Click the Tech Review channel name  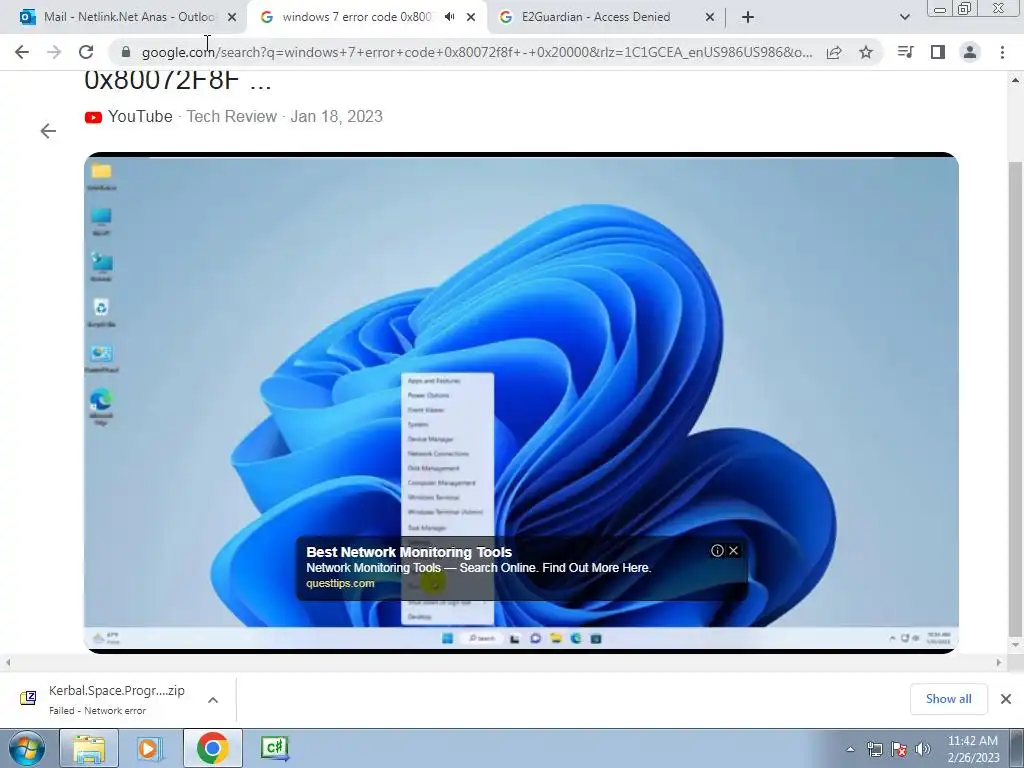232,116
